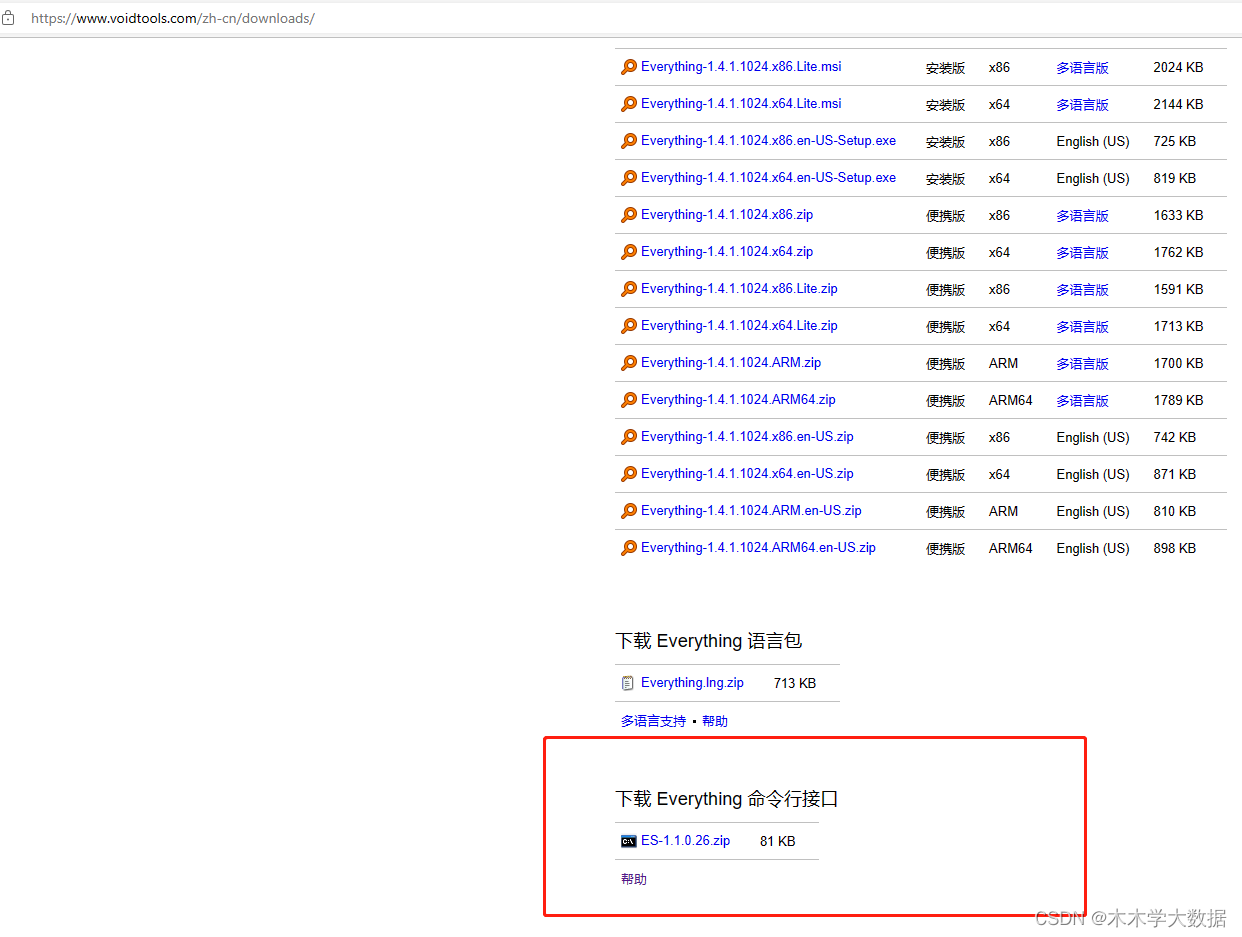The image size is (1242, 937).
Task: Click 多语言版 in the x64.zip row
Action: pyautogui.click(x=1082, y=253)
